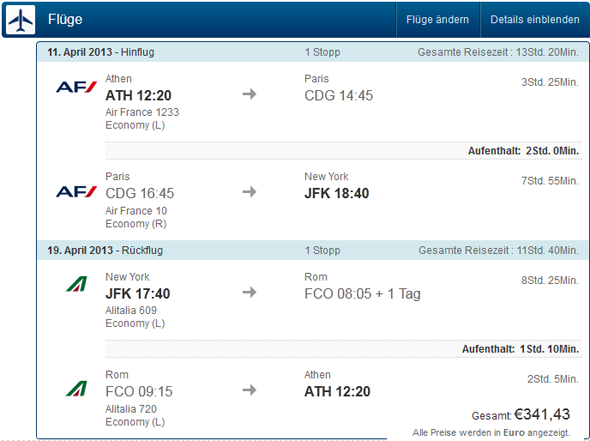
Task: Click the JFK 18:40 arrival time
Action: [x=337, y=193]
